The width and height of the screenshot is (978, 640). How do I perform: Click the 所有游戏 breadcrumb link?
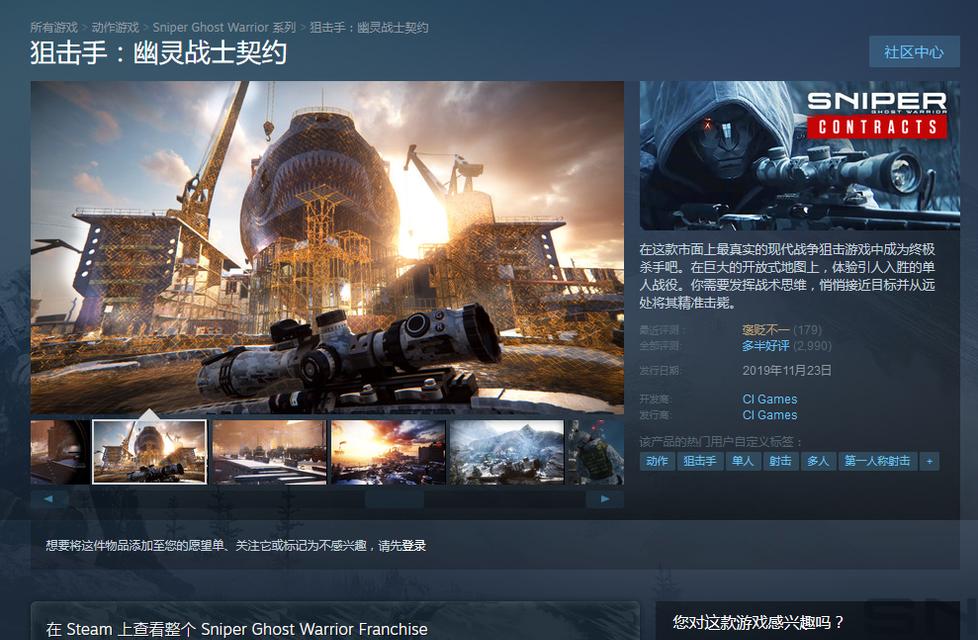point(54,27)
